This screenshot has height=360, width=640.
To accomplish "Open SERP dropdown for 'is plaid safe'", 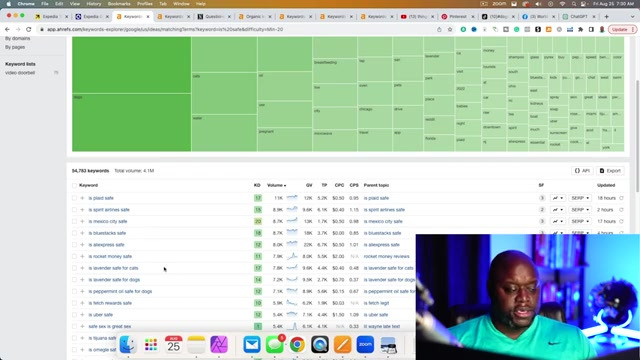I will 580,198.
